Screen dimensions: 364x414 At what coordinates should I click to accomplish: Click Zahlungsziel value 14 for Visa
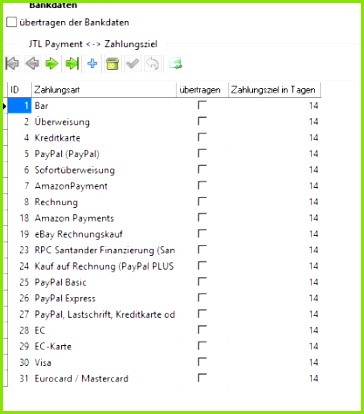(x=313, y=362)
